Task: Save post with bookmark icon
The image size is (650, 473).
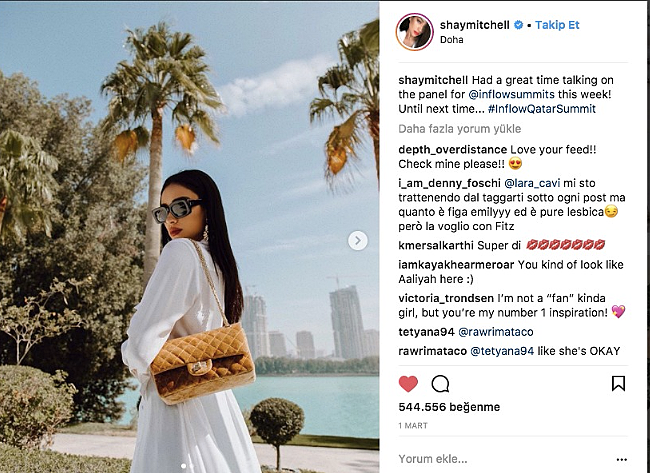Action: 618,383
